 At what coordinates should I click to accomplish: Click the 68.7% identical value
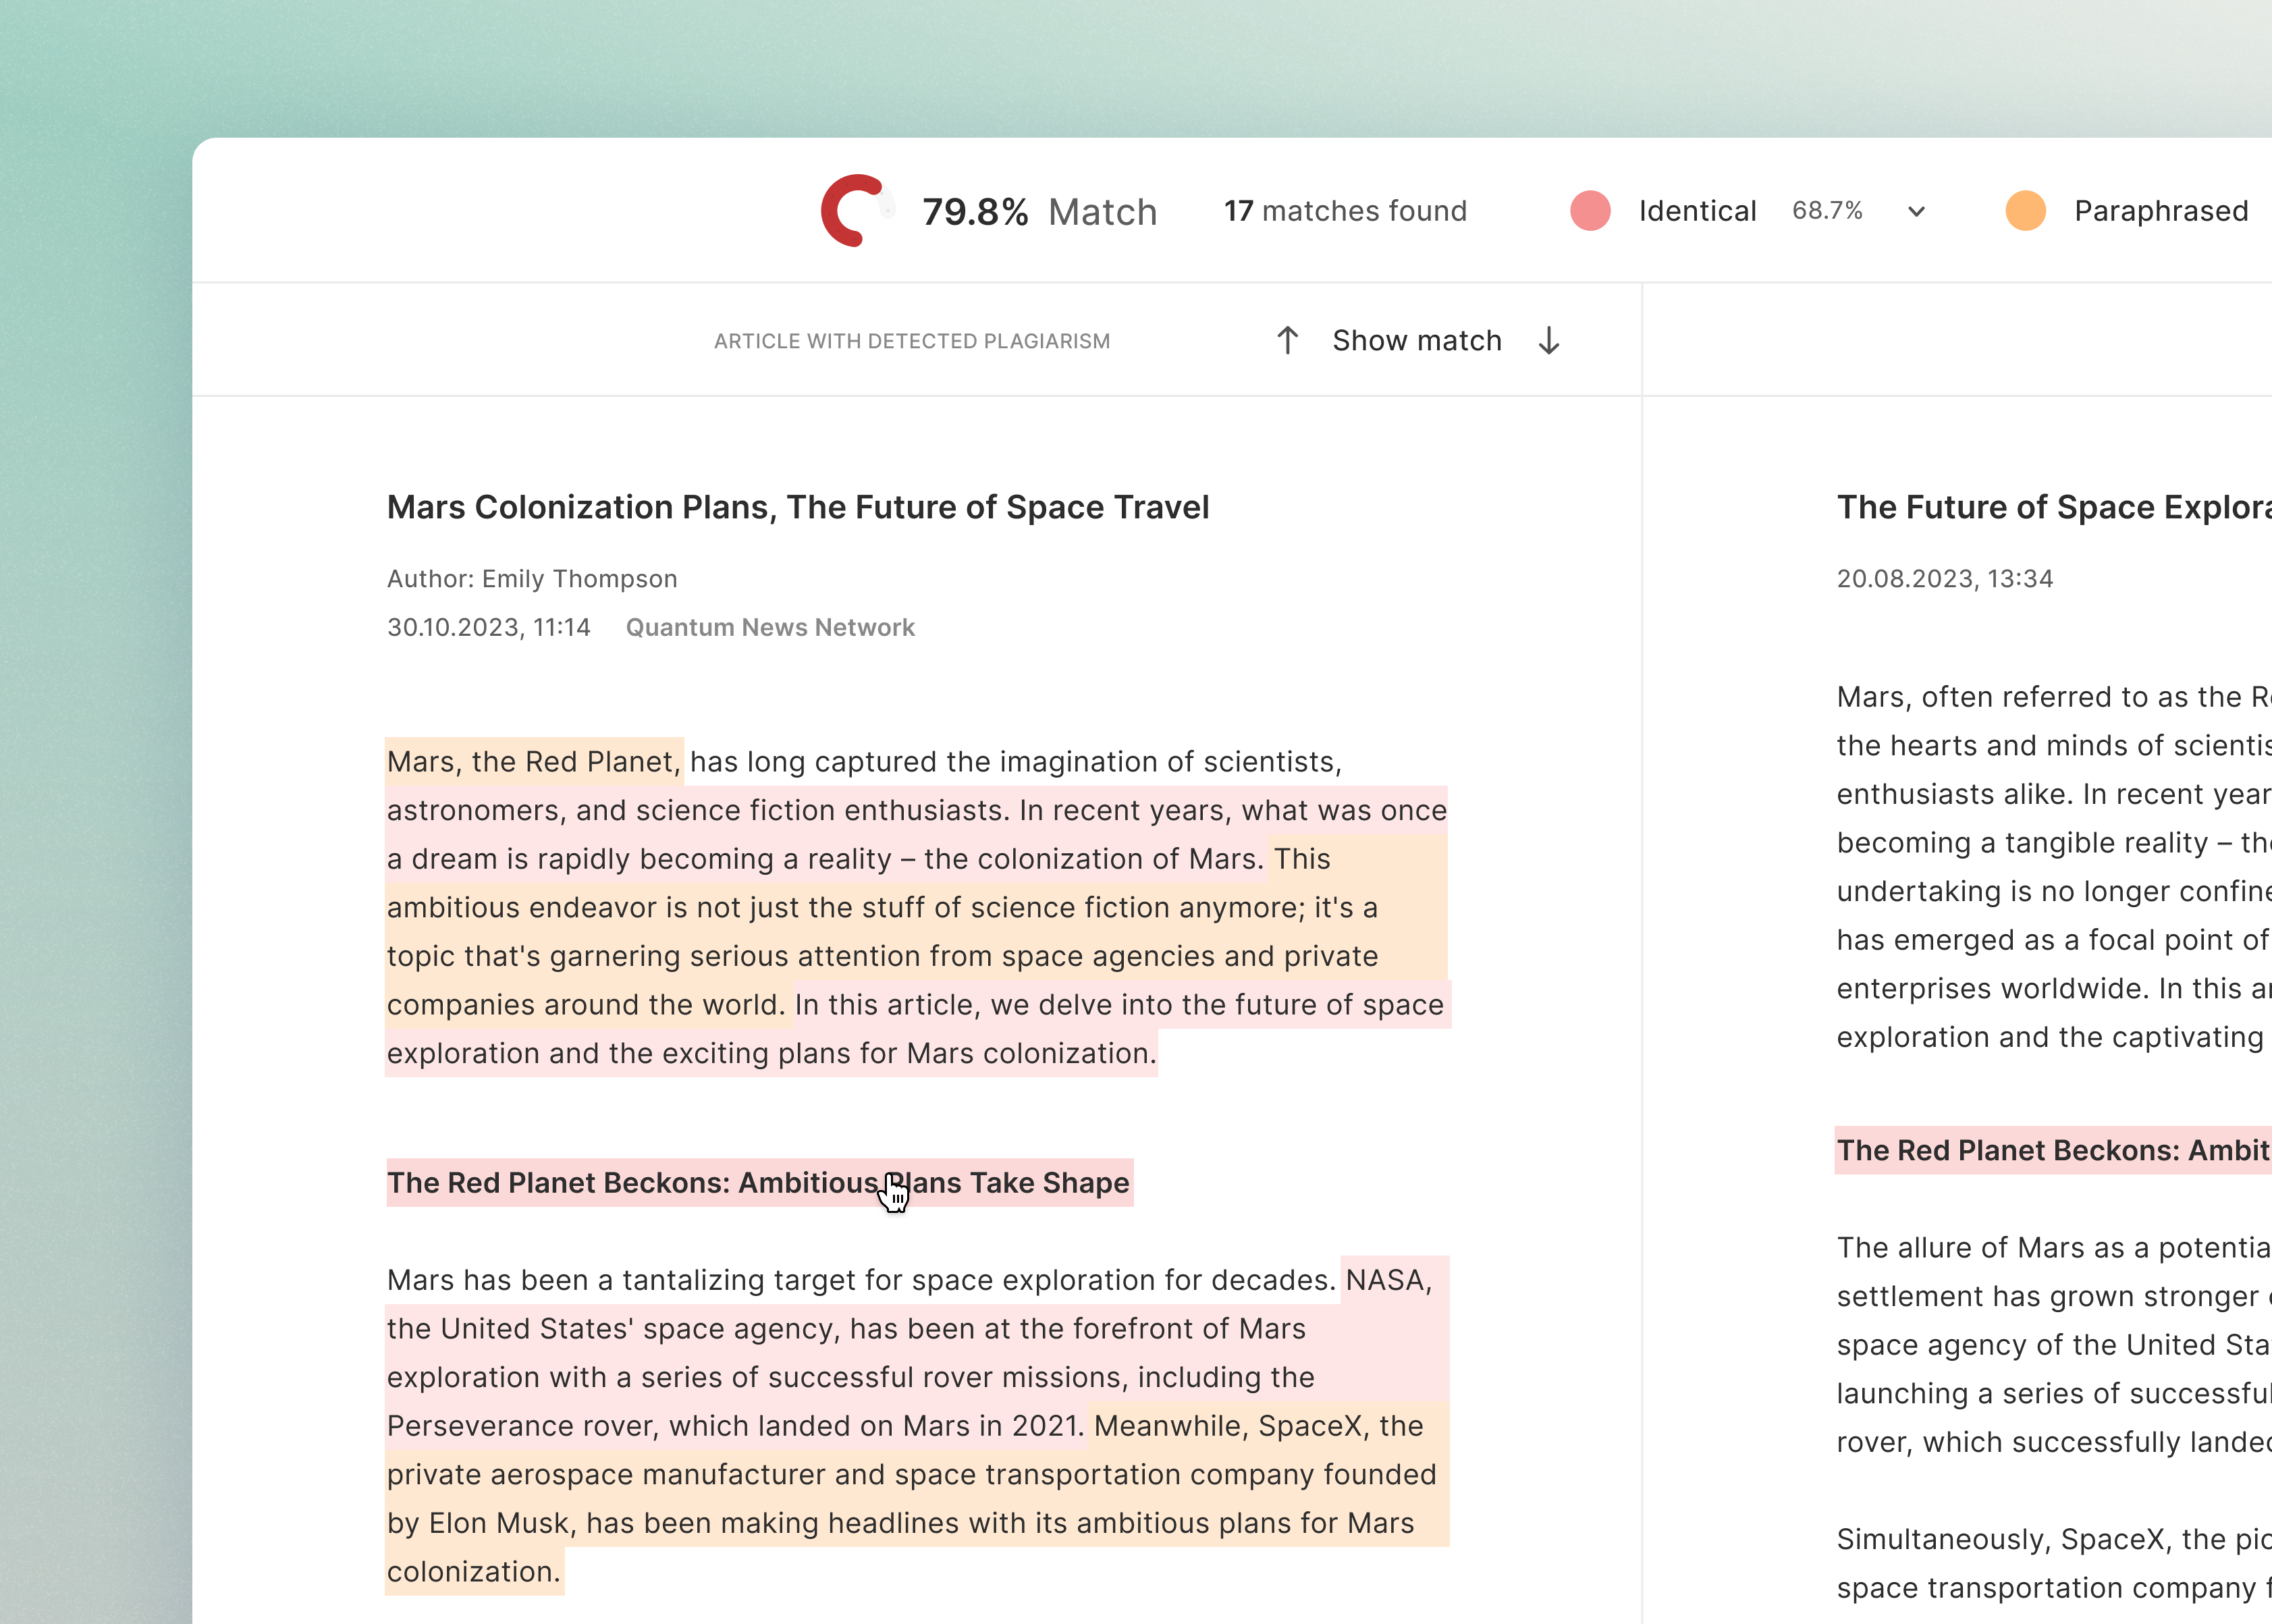(x=1827, y=211)
